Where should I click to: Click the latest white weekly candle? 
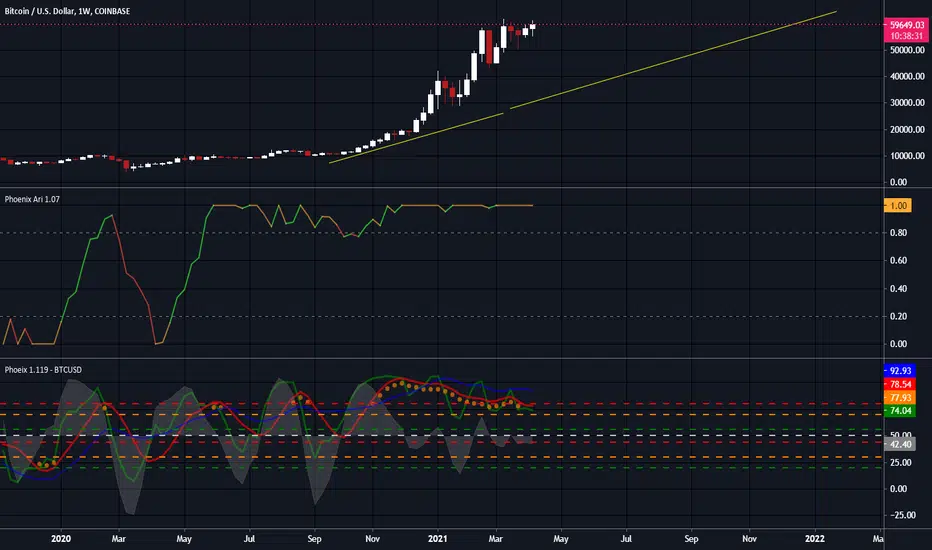[533, 26]
